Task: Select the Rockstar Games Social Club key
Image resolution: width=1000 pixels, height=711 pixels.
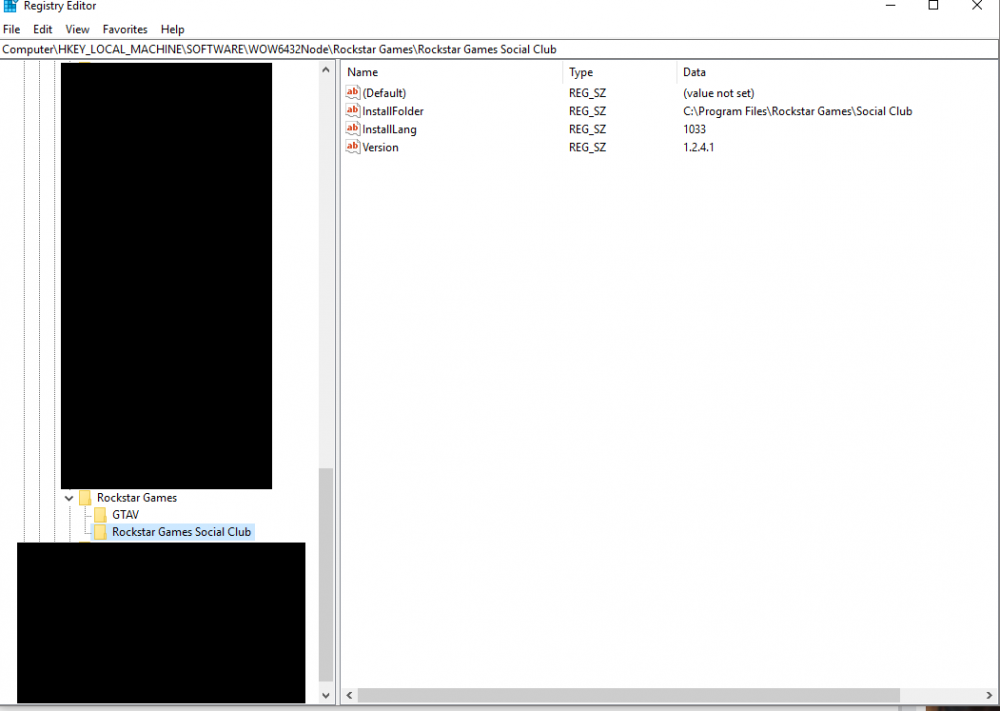Action: coord(182,532)
